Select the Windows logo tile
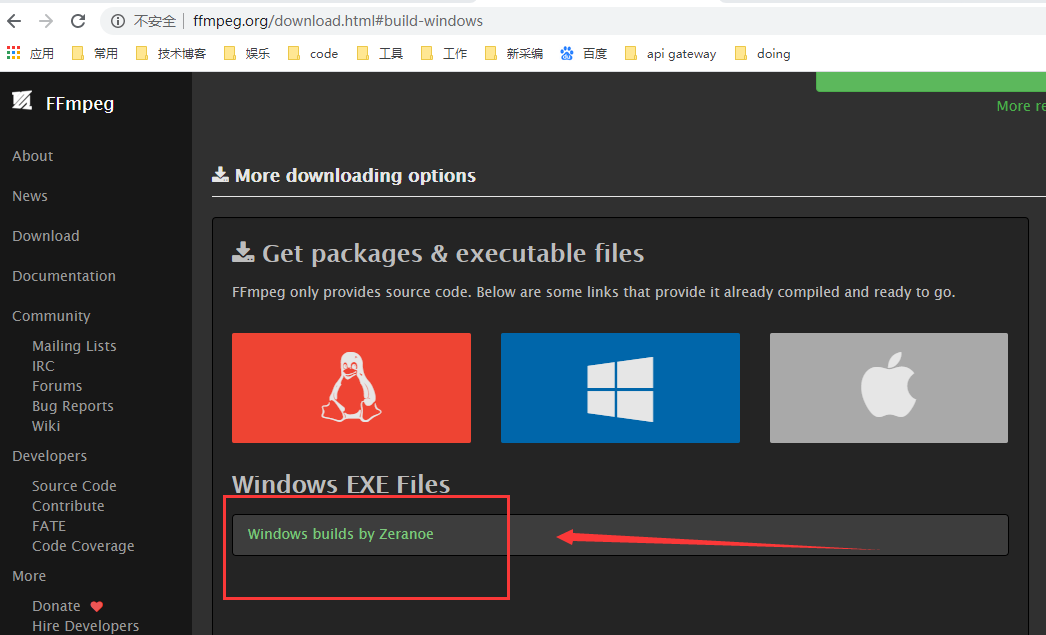The width and height of the screenshot is (1046, 635). [620, 388]
